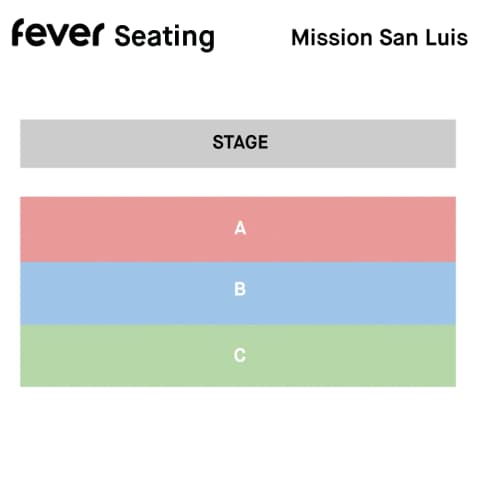Choose the green rear seating zone

click(238, 356)
